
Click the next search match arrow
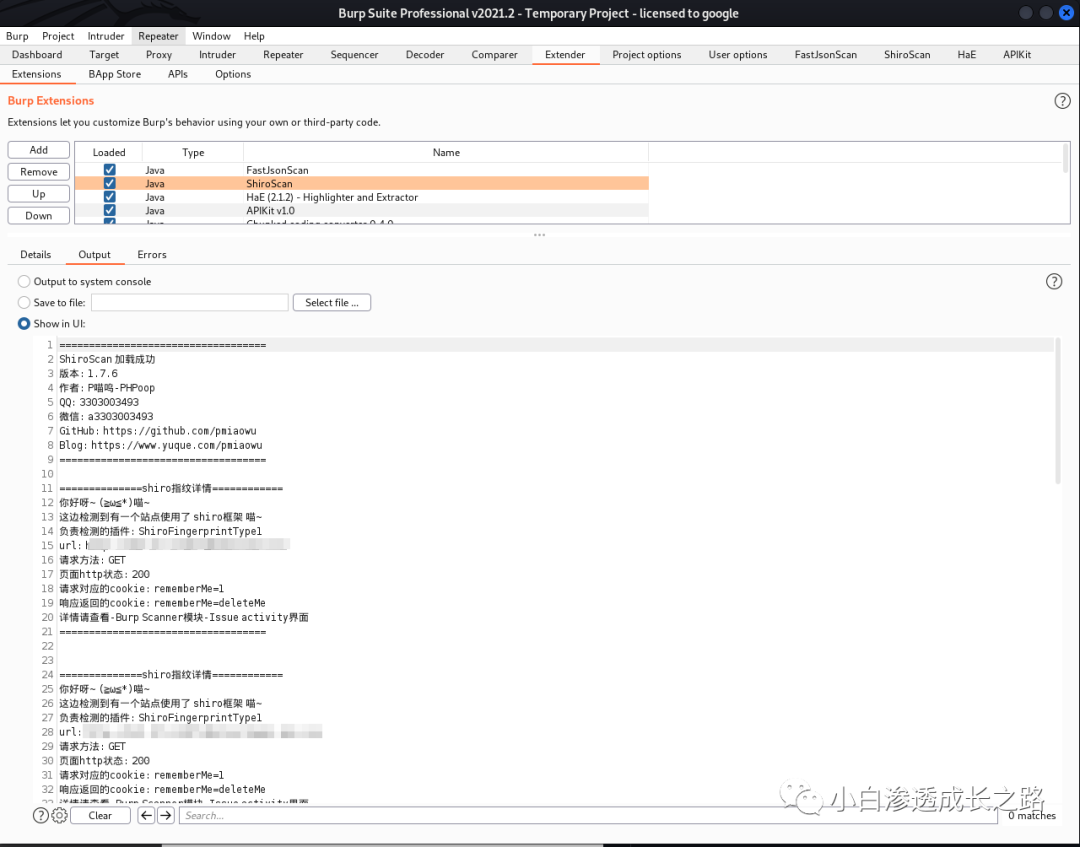(165, 815)
